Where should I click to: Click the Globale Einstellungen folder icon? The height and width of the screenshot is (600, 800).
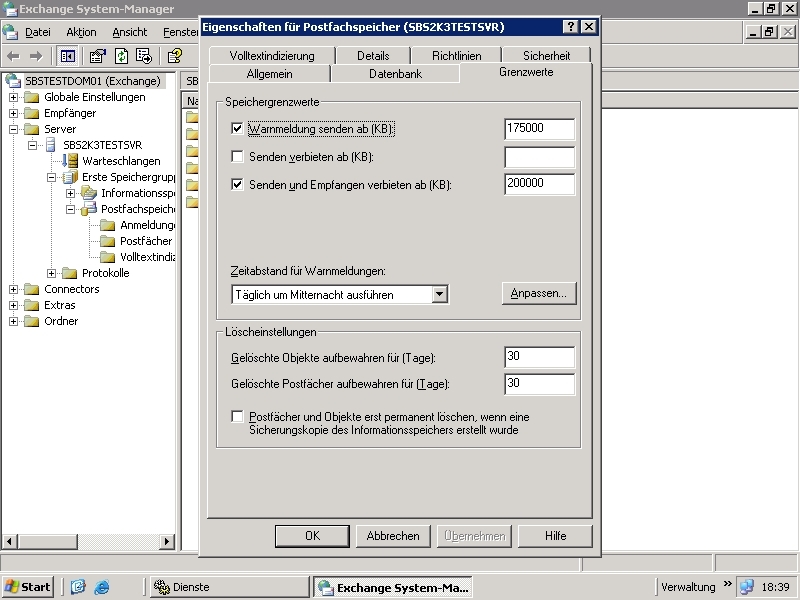[x=32, y=97]
